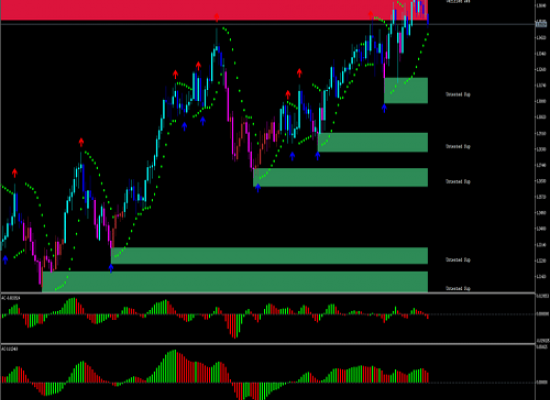Select the red arrow touching the red resistance zone mid-chart

click(x=217, y=17)
